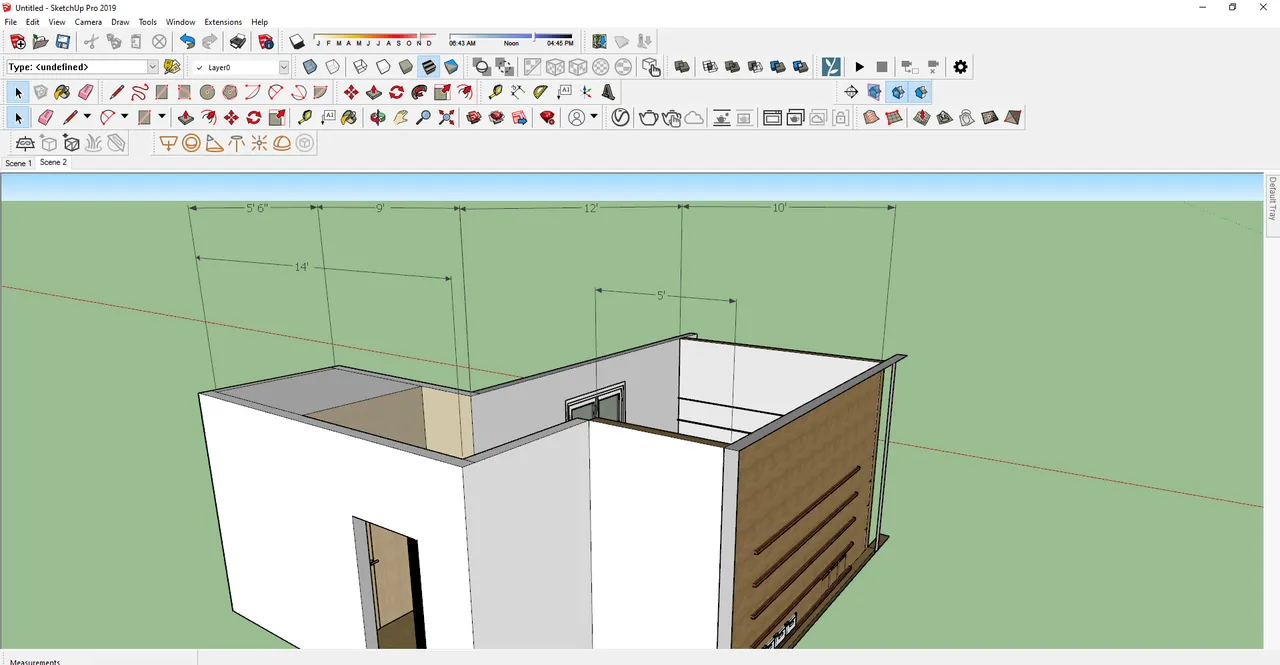The image size is (1280, 665).
Task: Toggle Display Section Planes
Action: (x=874, y=92)
